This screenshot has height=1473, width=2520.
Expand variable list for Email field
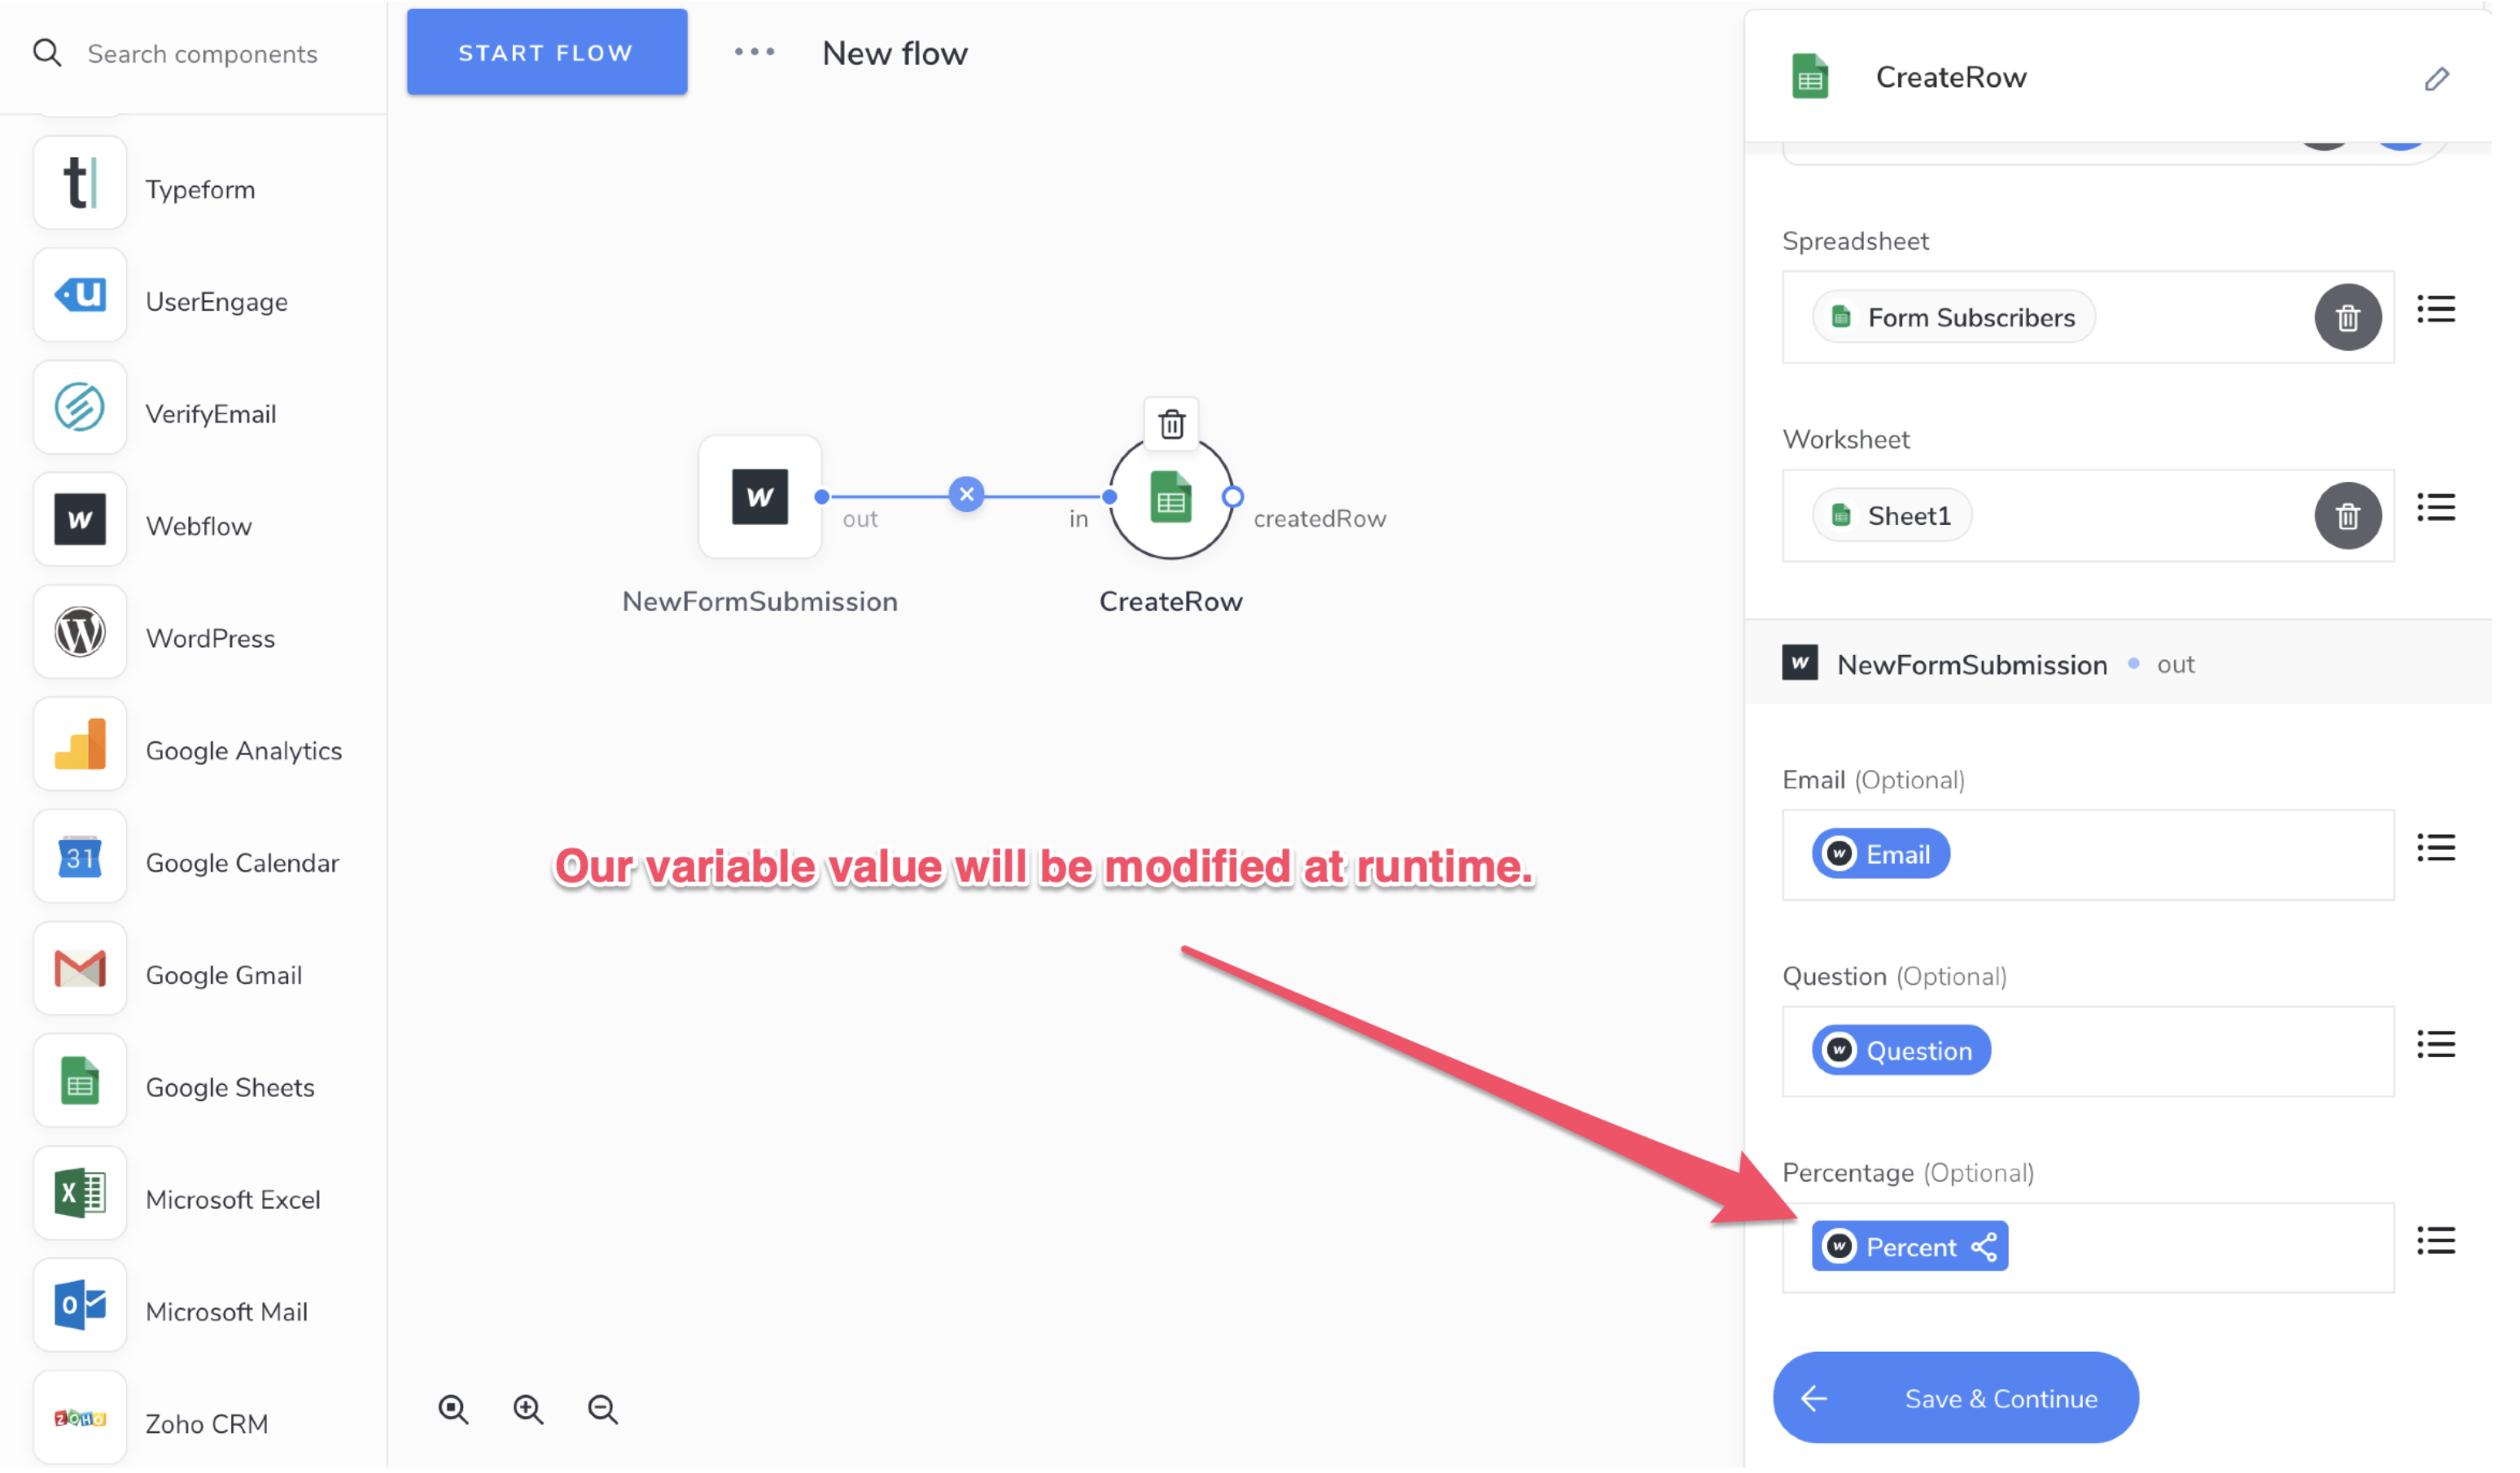click(2436, 849)
